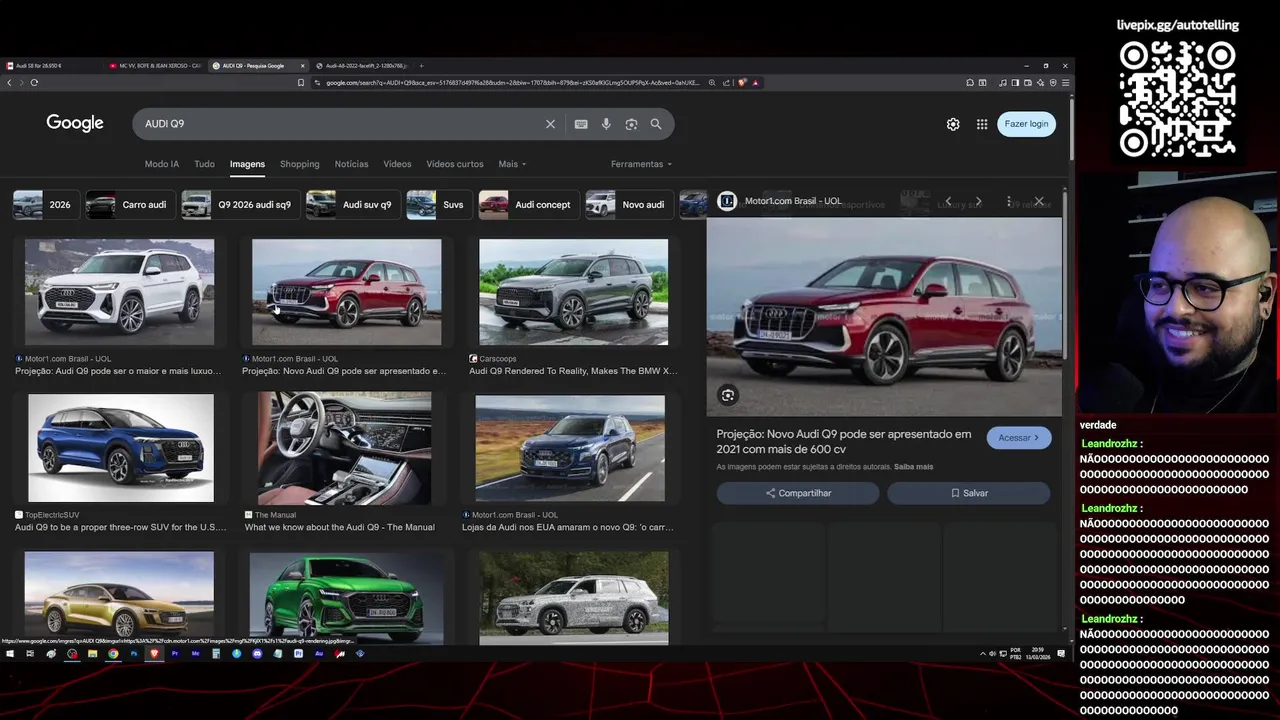This screenshot has width=1280, height=720.
Task: Select the Audi suv q9 filter chip
Action: click(x=351, y=205)
